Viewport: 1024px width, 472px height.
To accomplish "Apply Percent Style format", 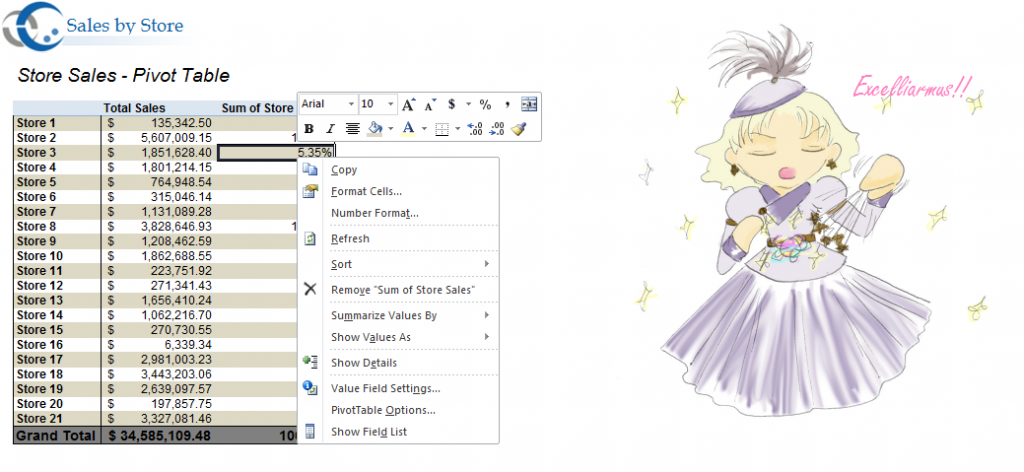I will click(x=485, y=104).
